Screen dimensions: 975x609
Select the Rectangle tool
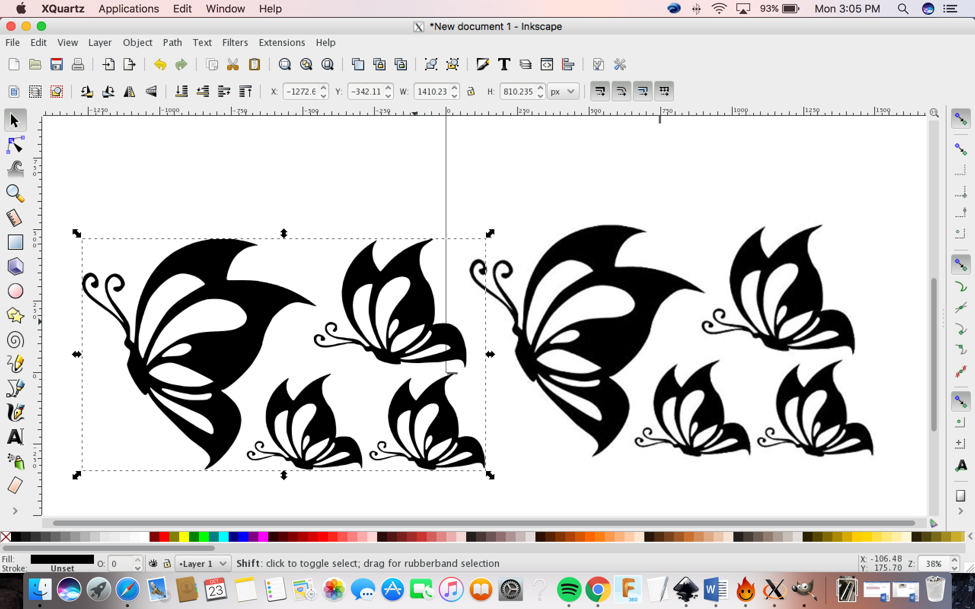coord(15,242)
